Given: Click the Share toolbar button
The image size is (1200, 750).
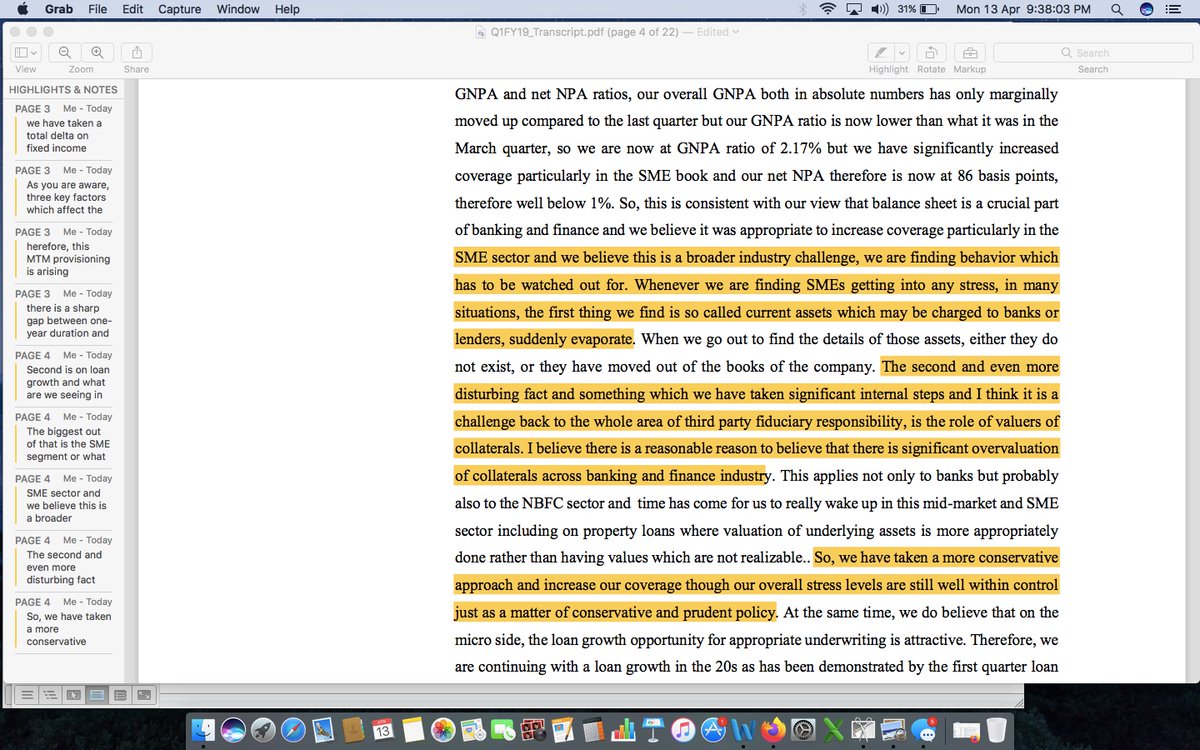Looking at the screenshot, I should (136, 53).
